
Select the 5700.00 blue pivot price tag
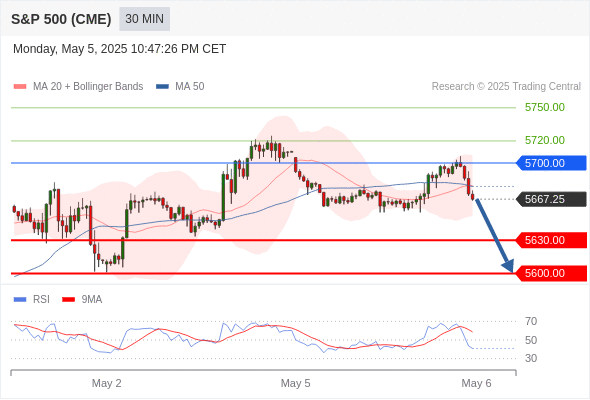(x=551, y=163)
